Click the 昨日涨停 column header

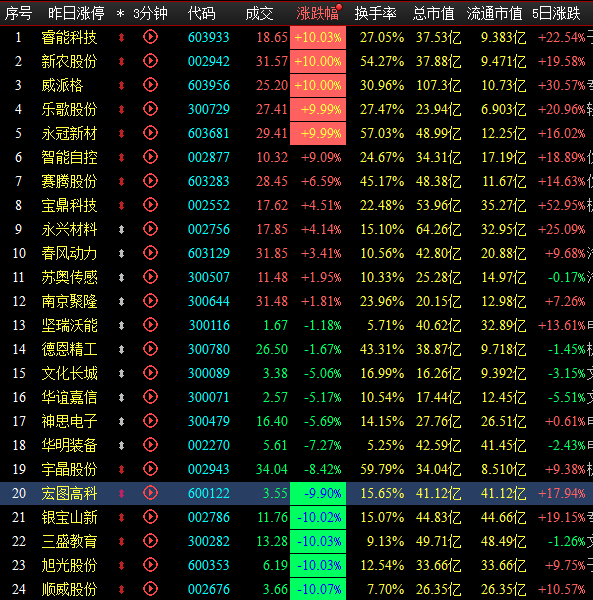[76, 14]
